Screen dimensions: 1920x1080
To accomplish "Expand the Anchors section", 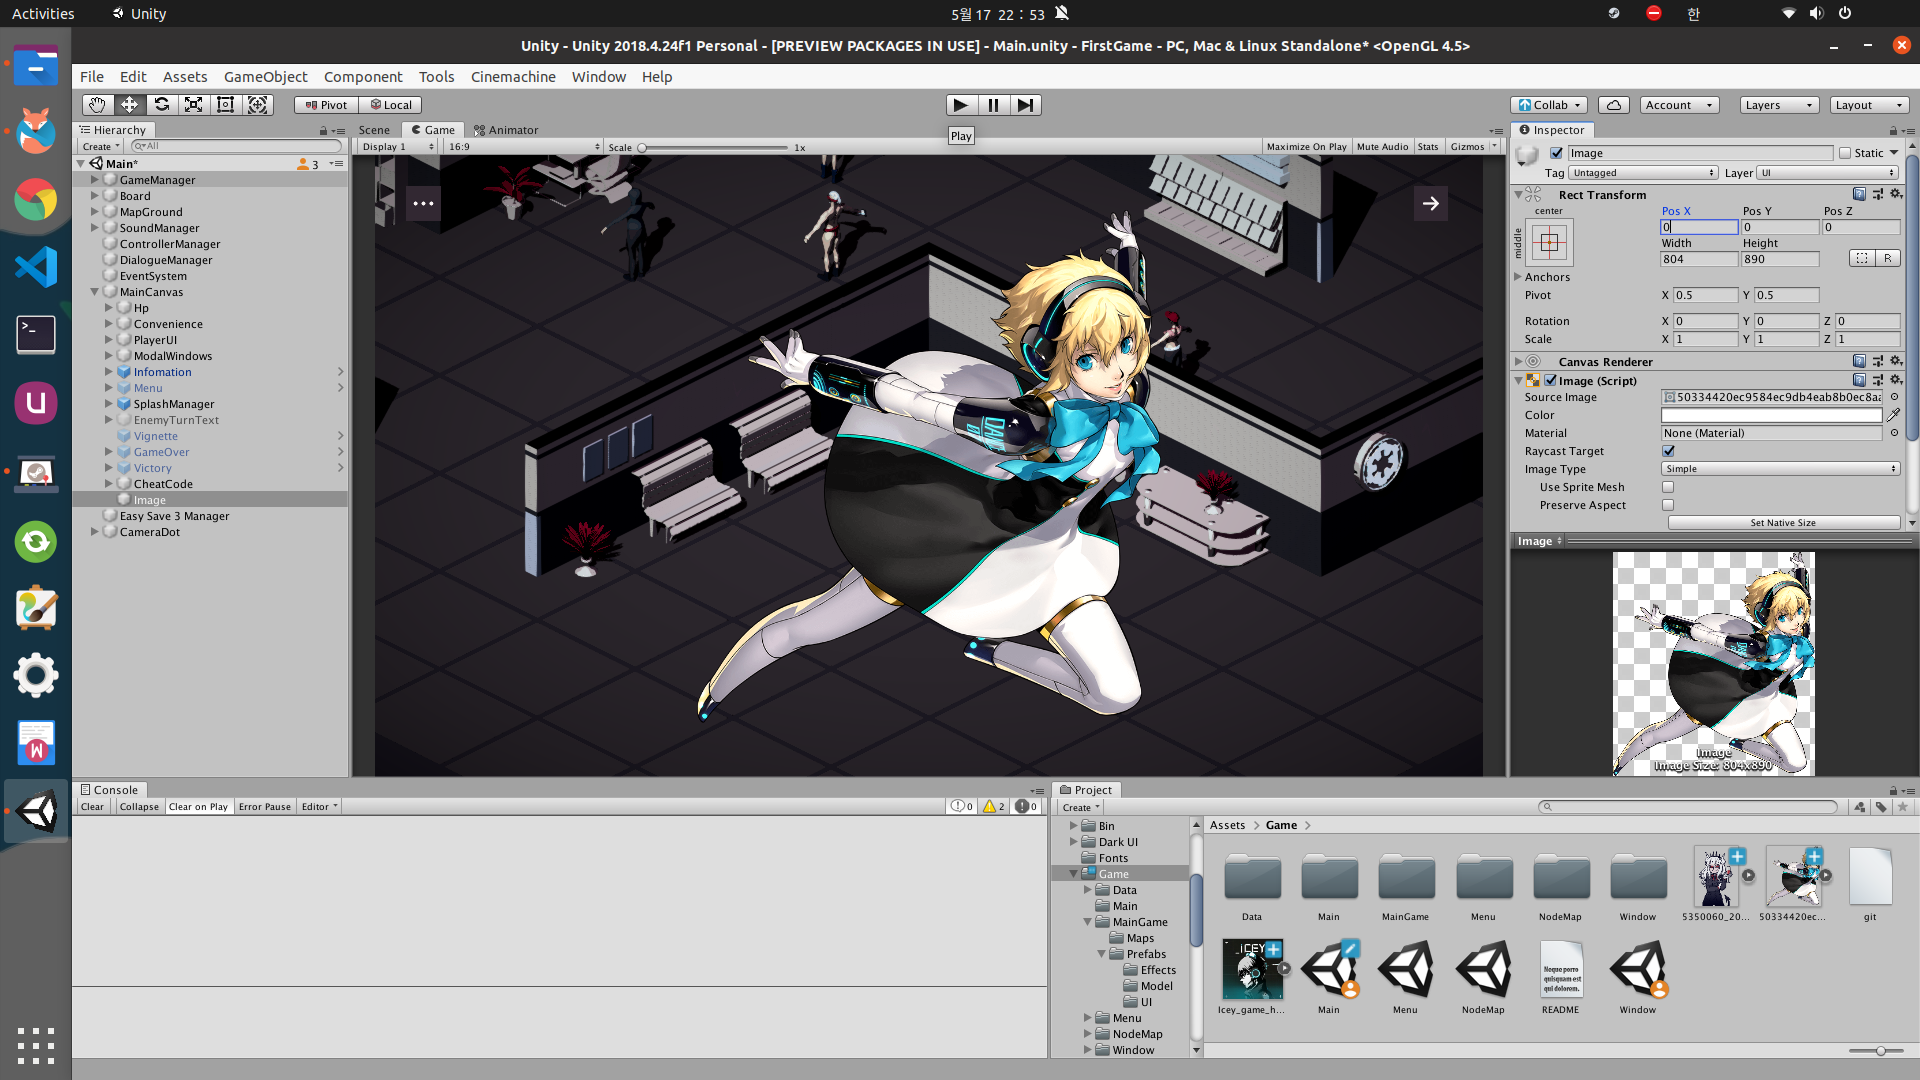I will point(1518,277).
